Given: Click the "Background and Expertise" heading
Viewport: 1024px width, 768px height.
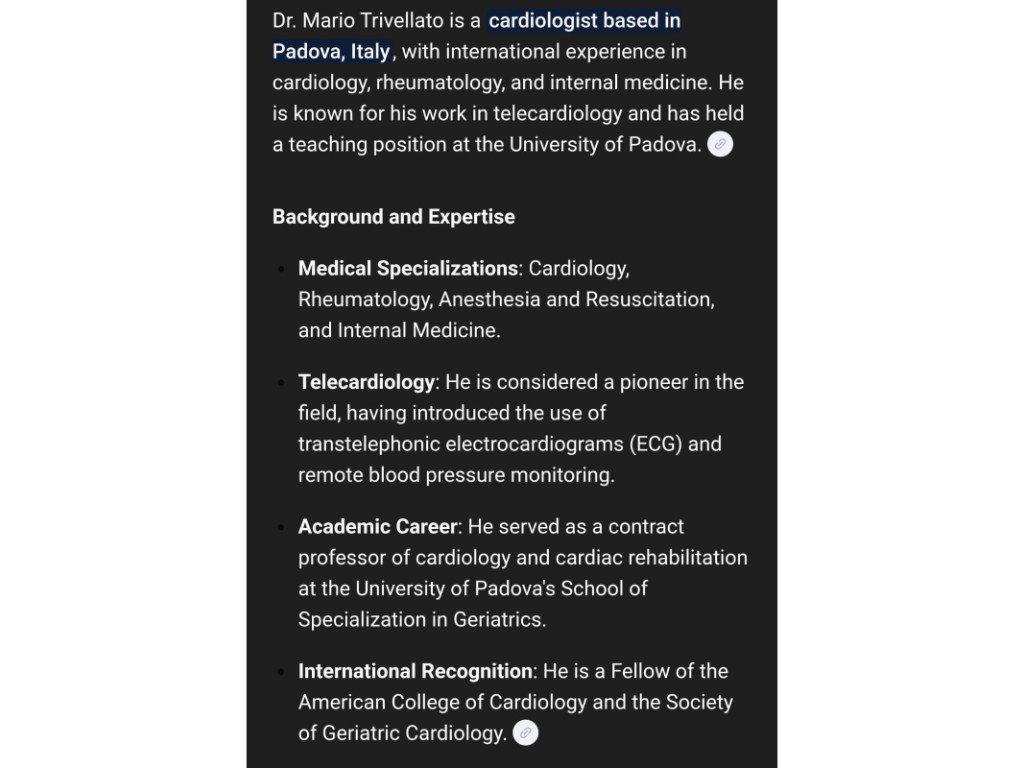Looking at the screenshot, I should pos(393,217).
